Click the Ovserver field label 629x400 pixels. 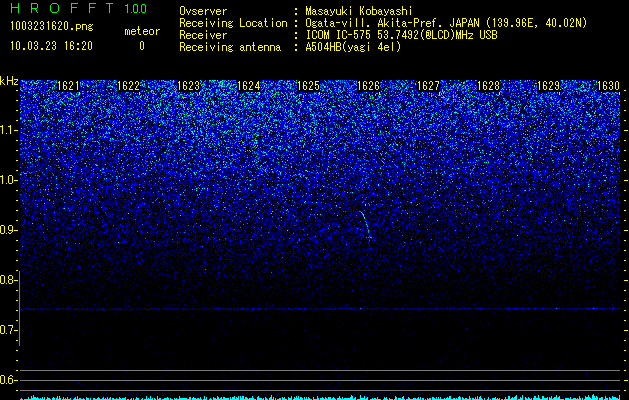[x=203, y=11]
